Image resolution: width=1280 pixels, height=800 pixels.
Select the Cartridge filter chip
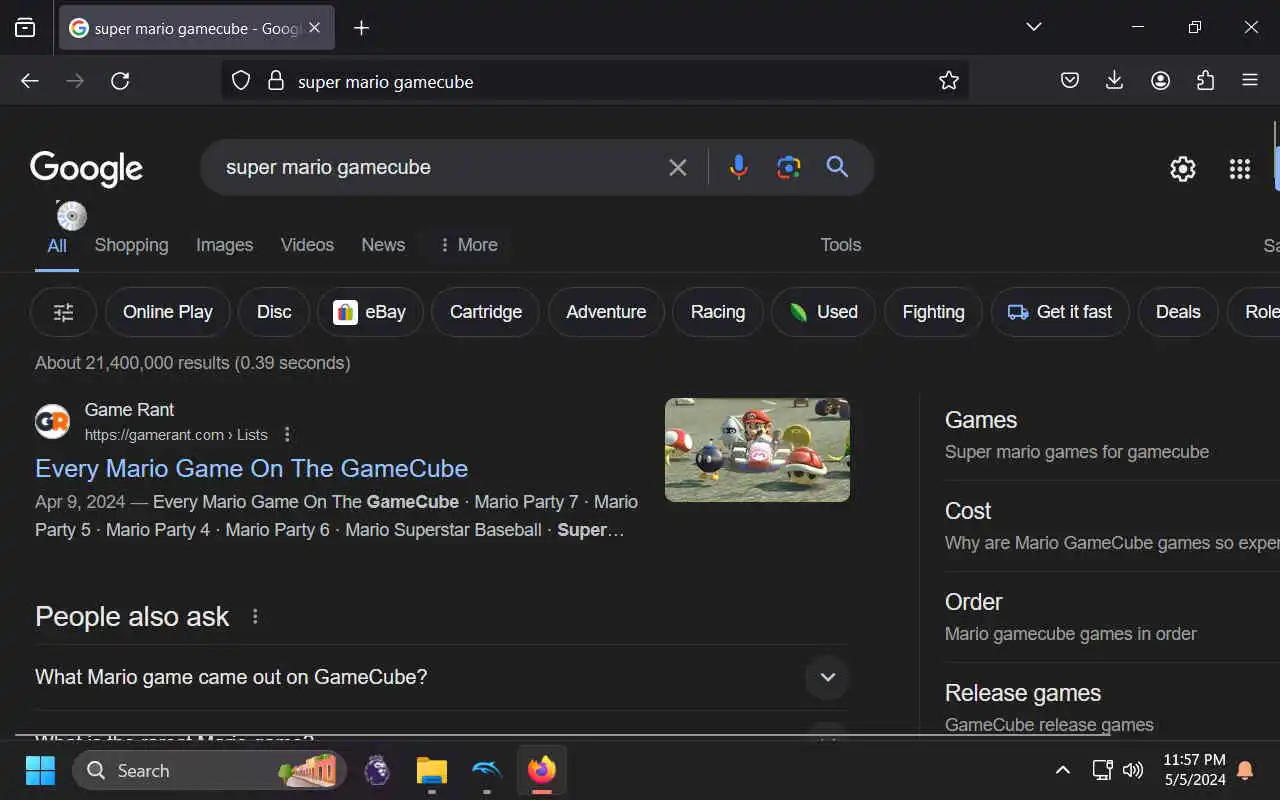point(486,312)
